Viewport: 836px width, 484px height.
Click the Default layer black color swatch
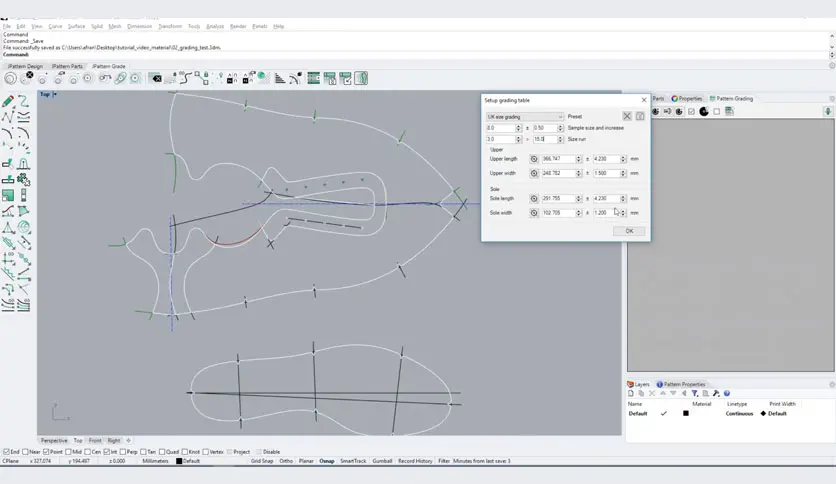[686, 413]
